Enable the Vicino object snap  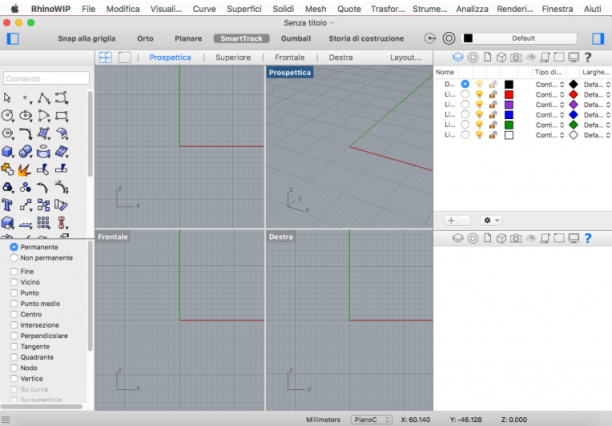(14, 282)
